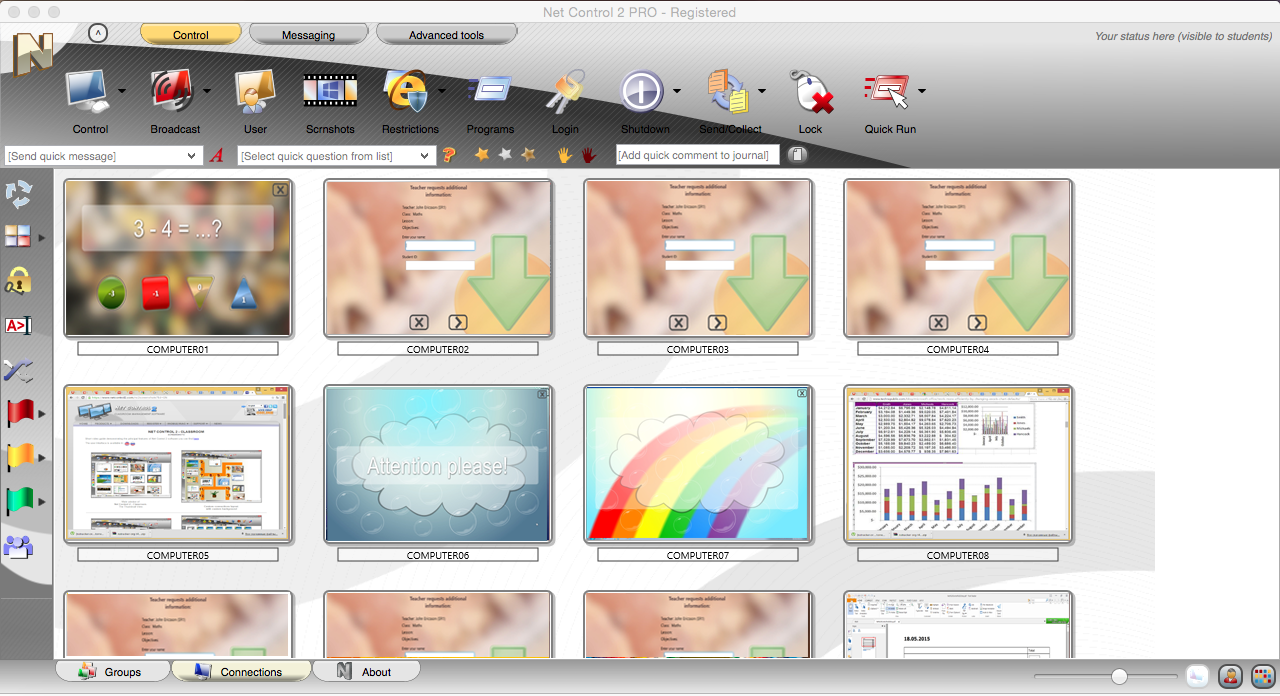
Task: Close the Attention please overlay on COMPUTER06
Action: 543,394
